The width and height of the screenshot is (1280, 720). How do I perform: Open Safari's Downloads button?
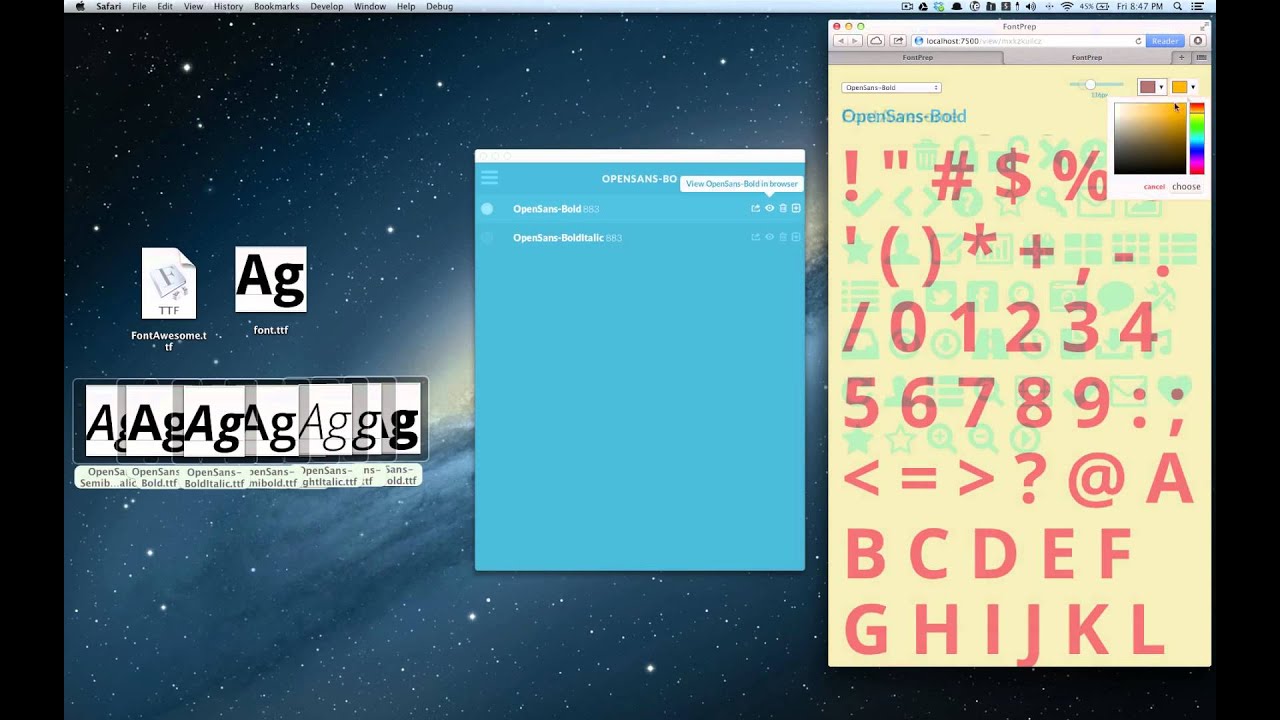coord(1198,41)
